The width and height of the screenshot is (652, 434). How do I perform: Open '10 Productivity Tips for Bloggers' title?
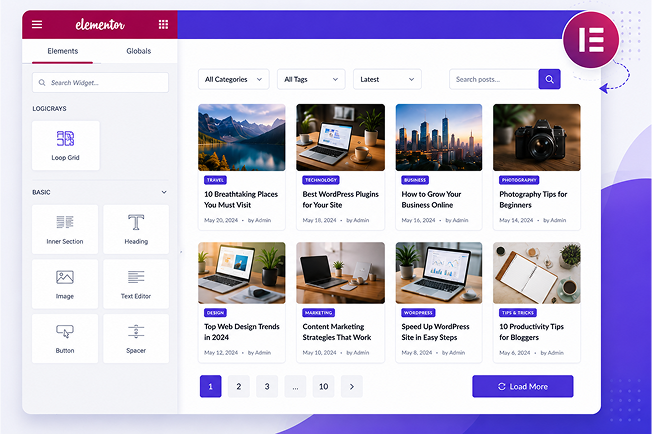point(531,332)
